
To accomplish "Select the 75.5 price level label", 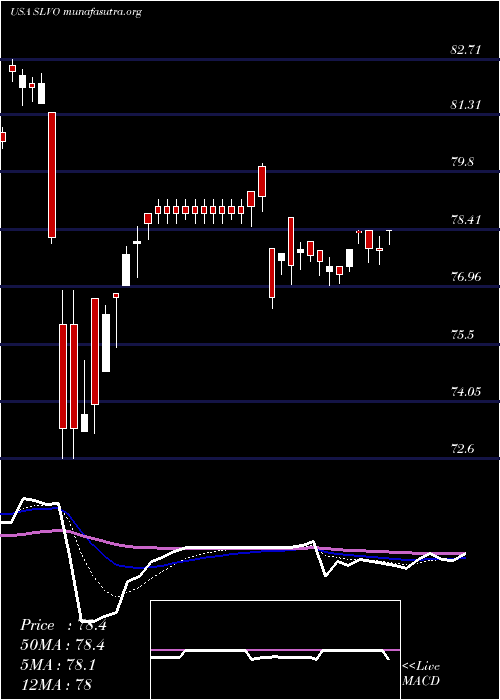I will pos(462,334).
